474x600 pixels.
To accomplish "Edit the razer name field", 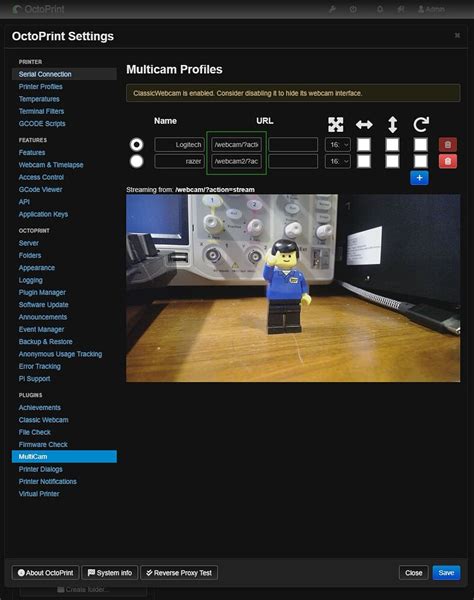I will point(179,161).
